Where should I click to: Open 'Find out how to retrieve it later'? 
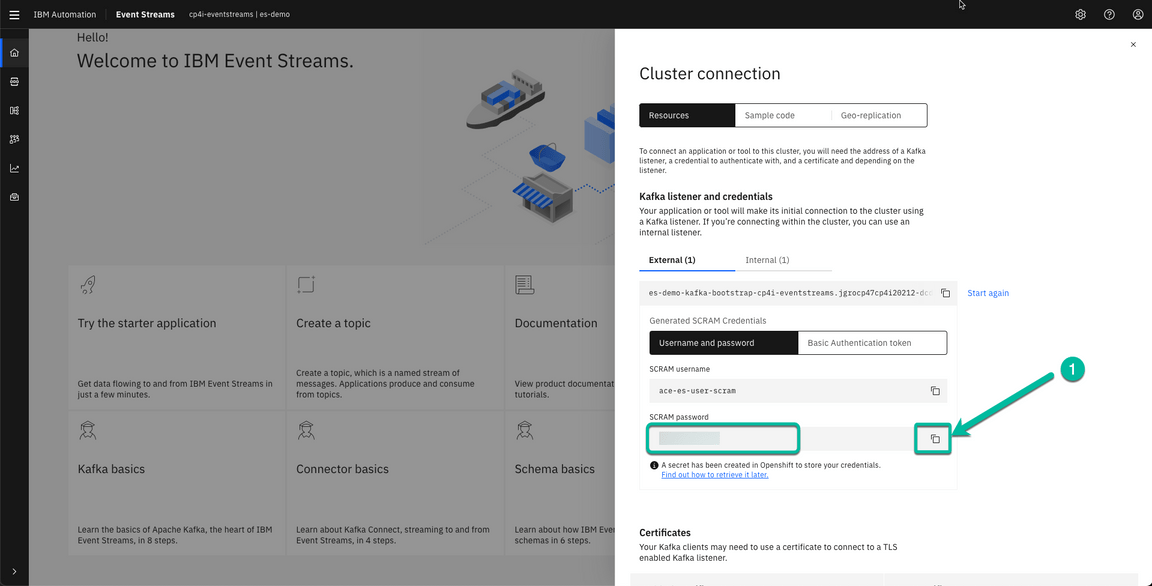click(x=714, y=474)
